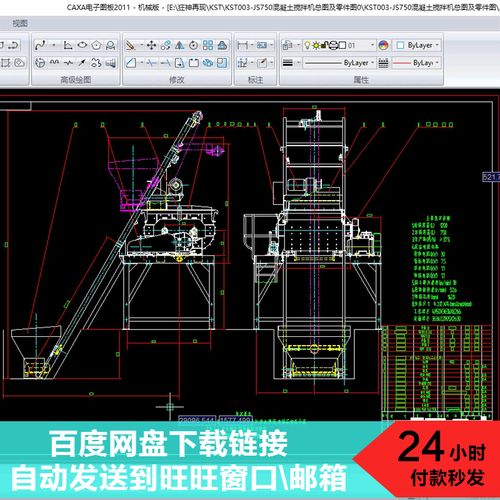The width and height of the screenshot is (500, 500).
Task: Click the display order square icon
Action: (x=222, y=63)
